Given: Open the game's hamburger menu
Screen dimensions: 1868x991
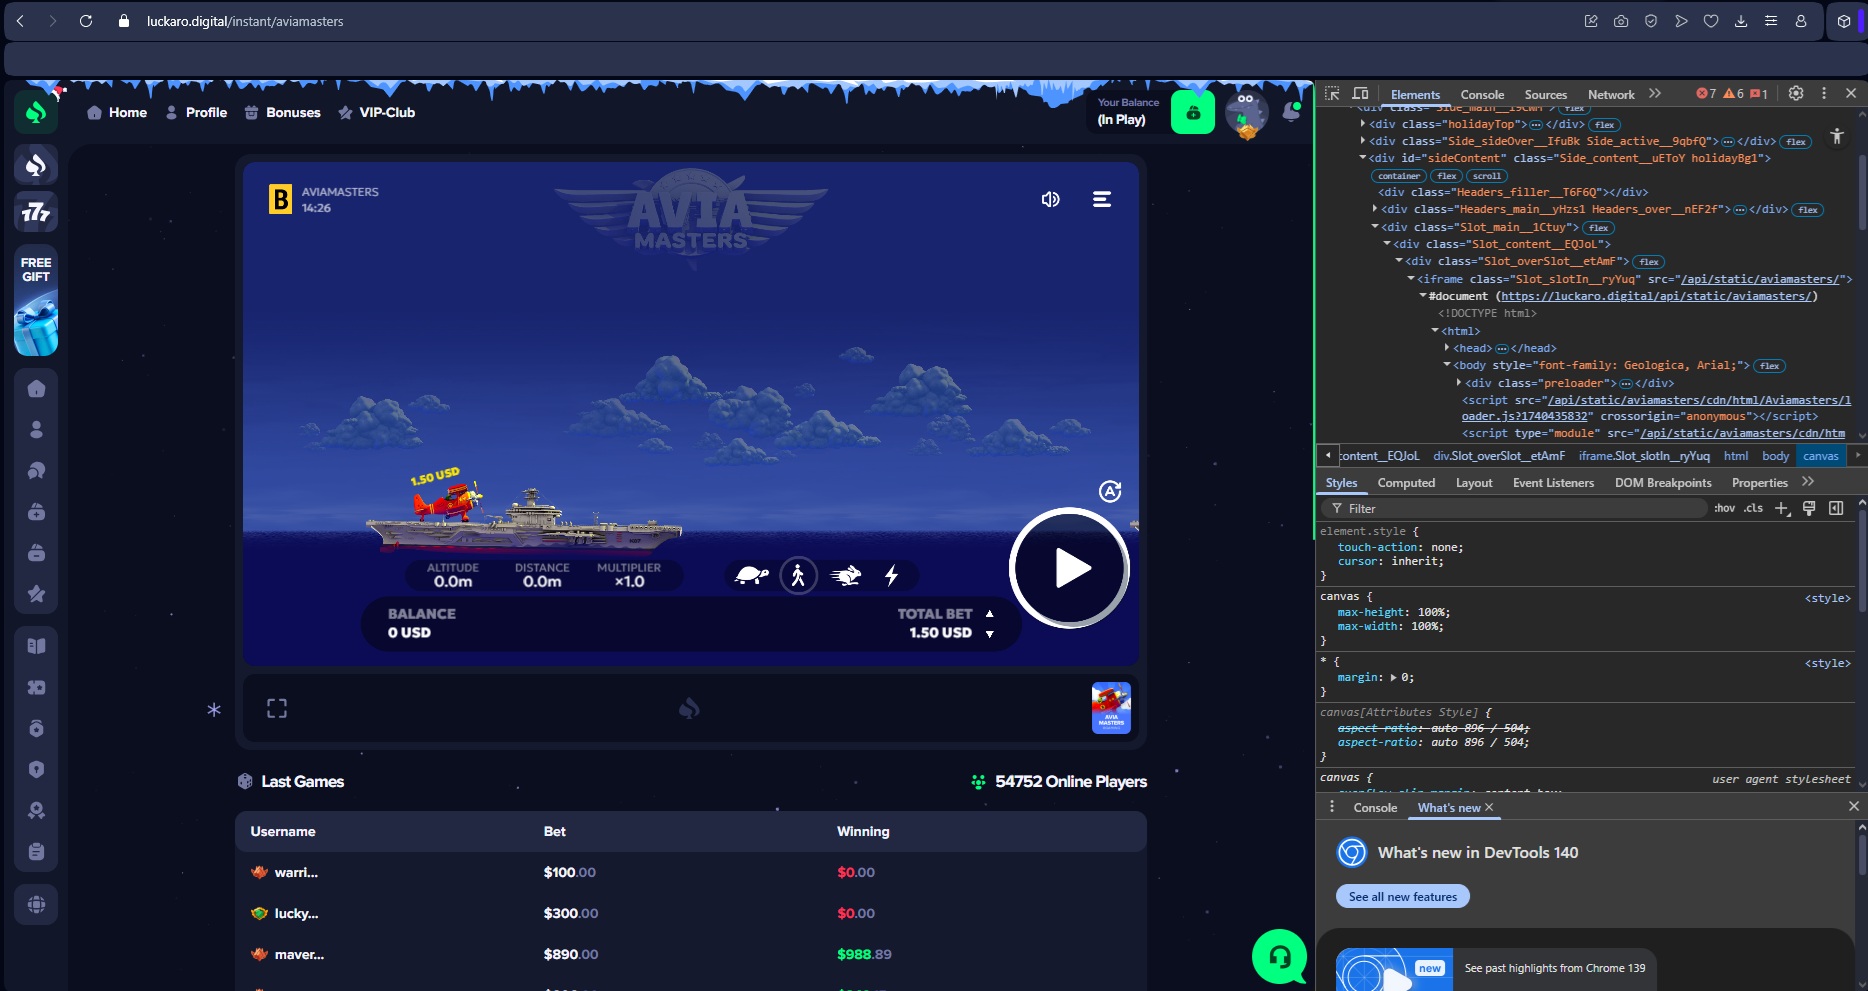Looking at the screenshot, I should pos(1101,200).
